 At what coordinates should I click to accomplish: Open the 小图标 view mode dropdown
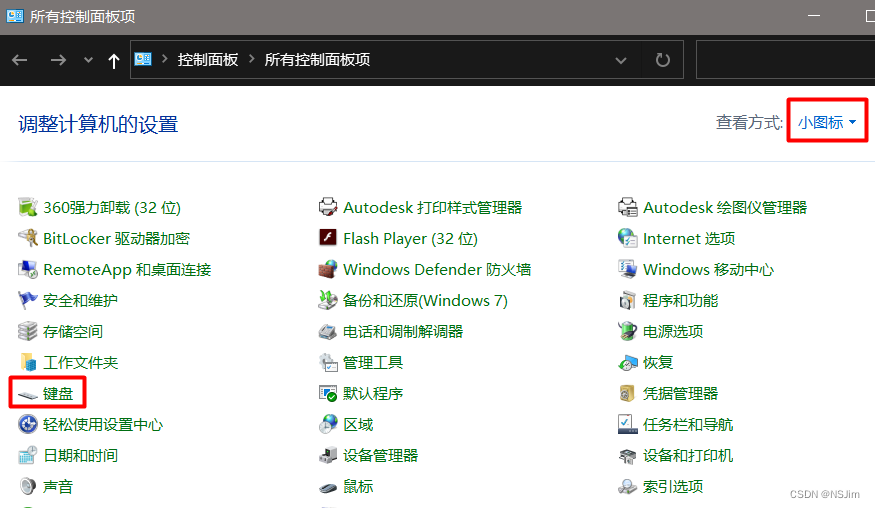point(827,122)
